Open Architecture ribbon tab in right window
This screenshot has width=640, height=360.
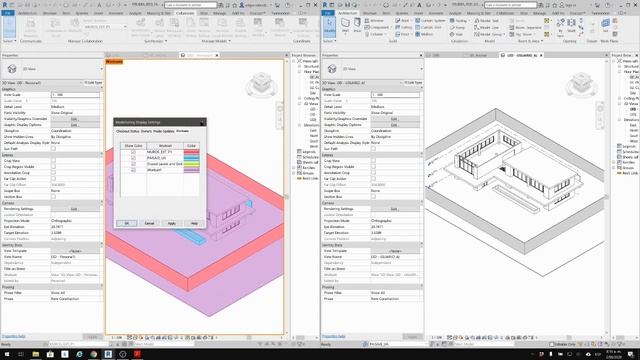coord(347,13)
